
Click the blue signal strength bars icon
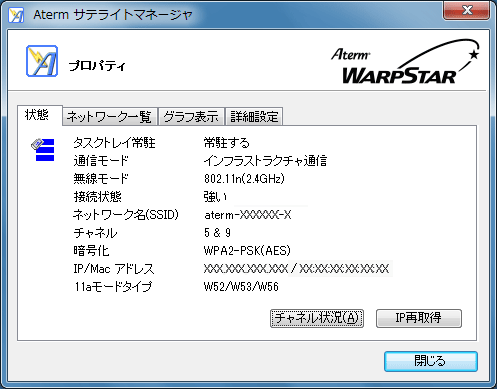[43, 150]
